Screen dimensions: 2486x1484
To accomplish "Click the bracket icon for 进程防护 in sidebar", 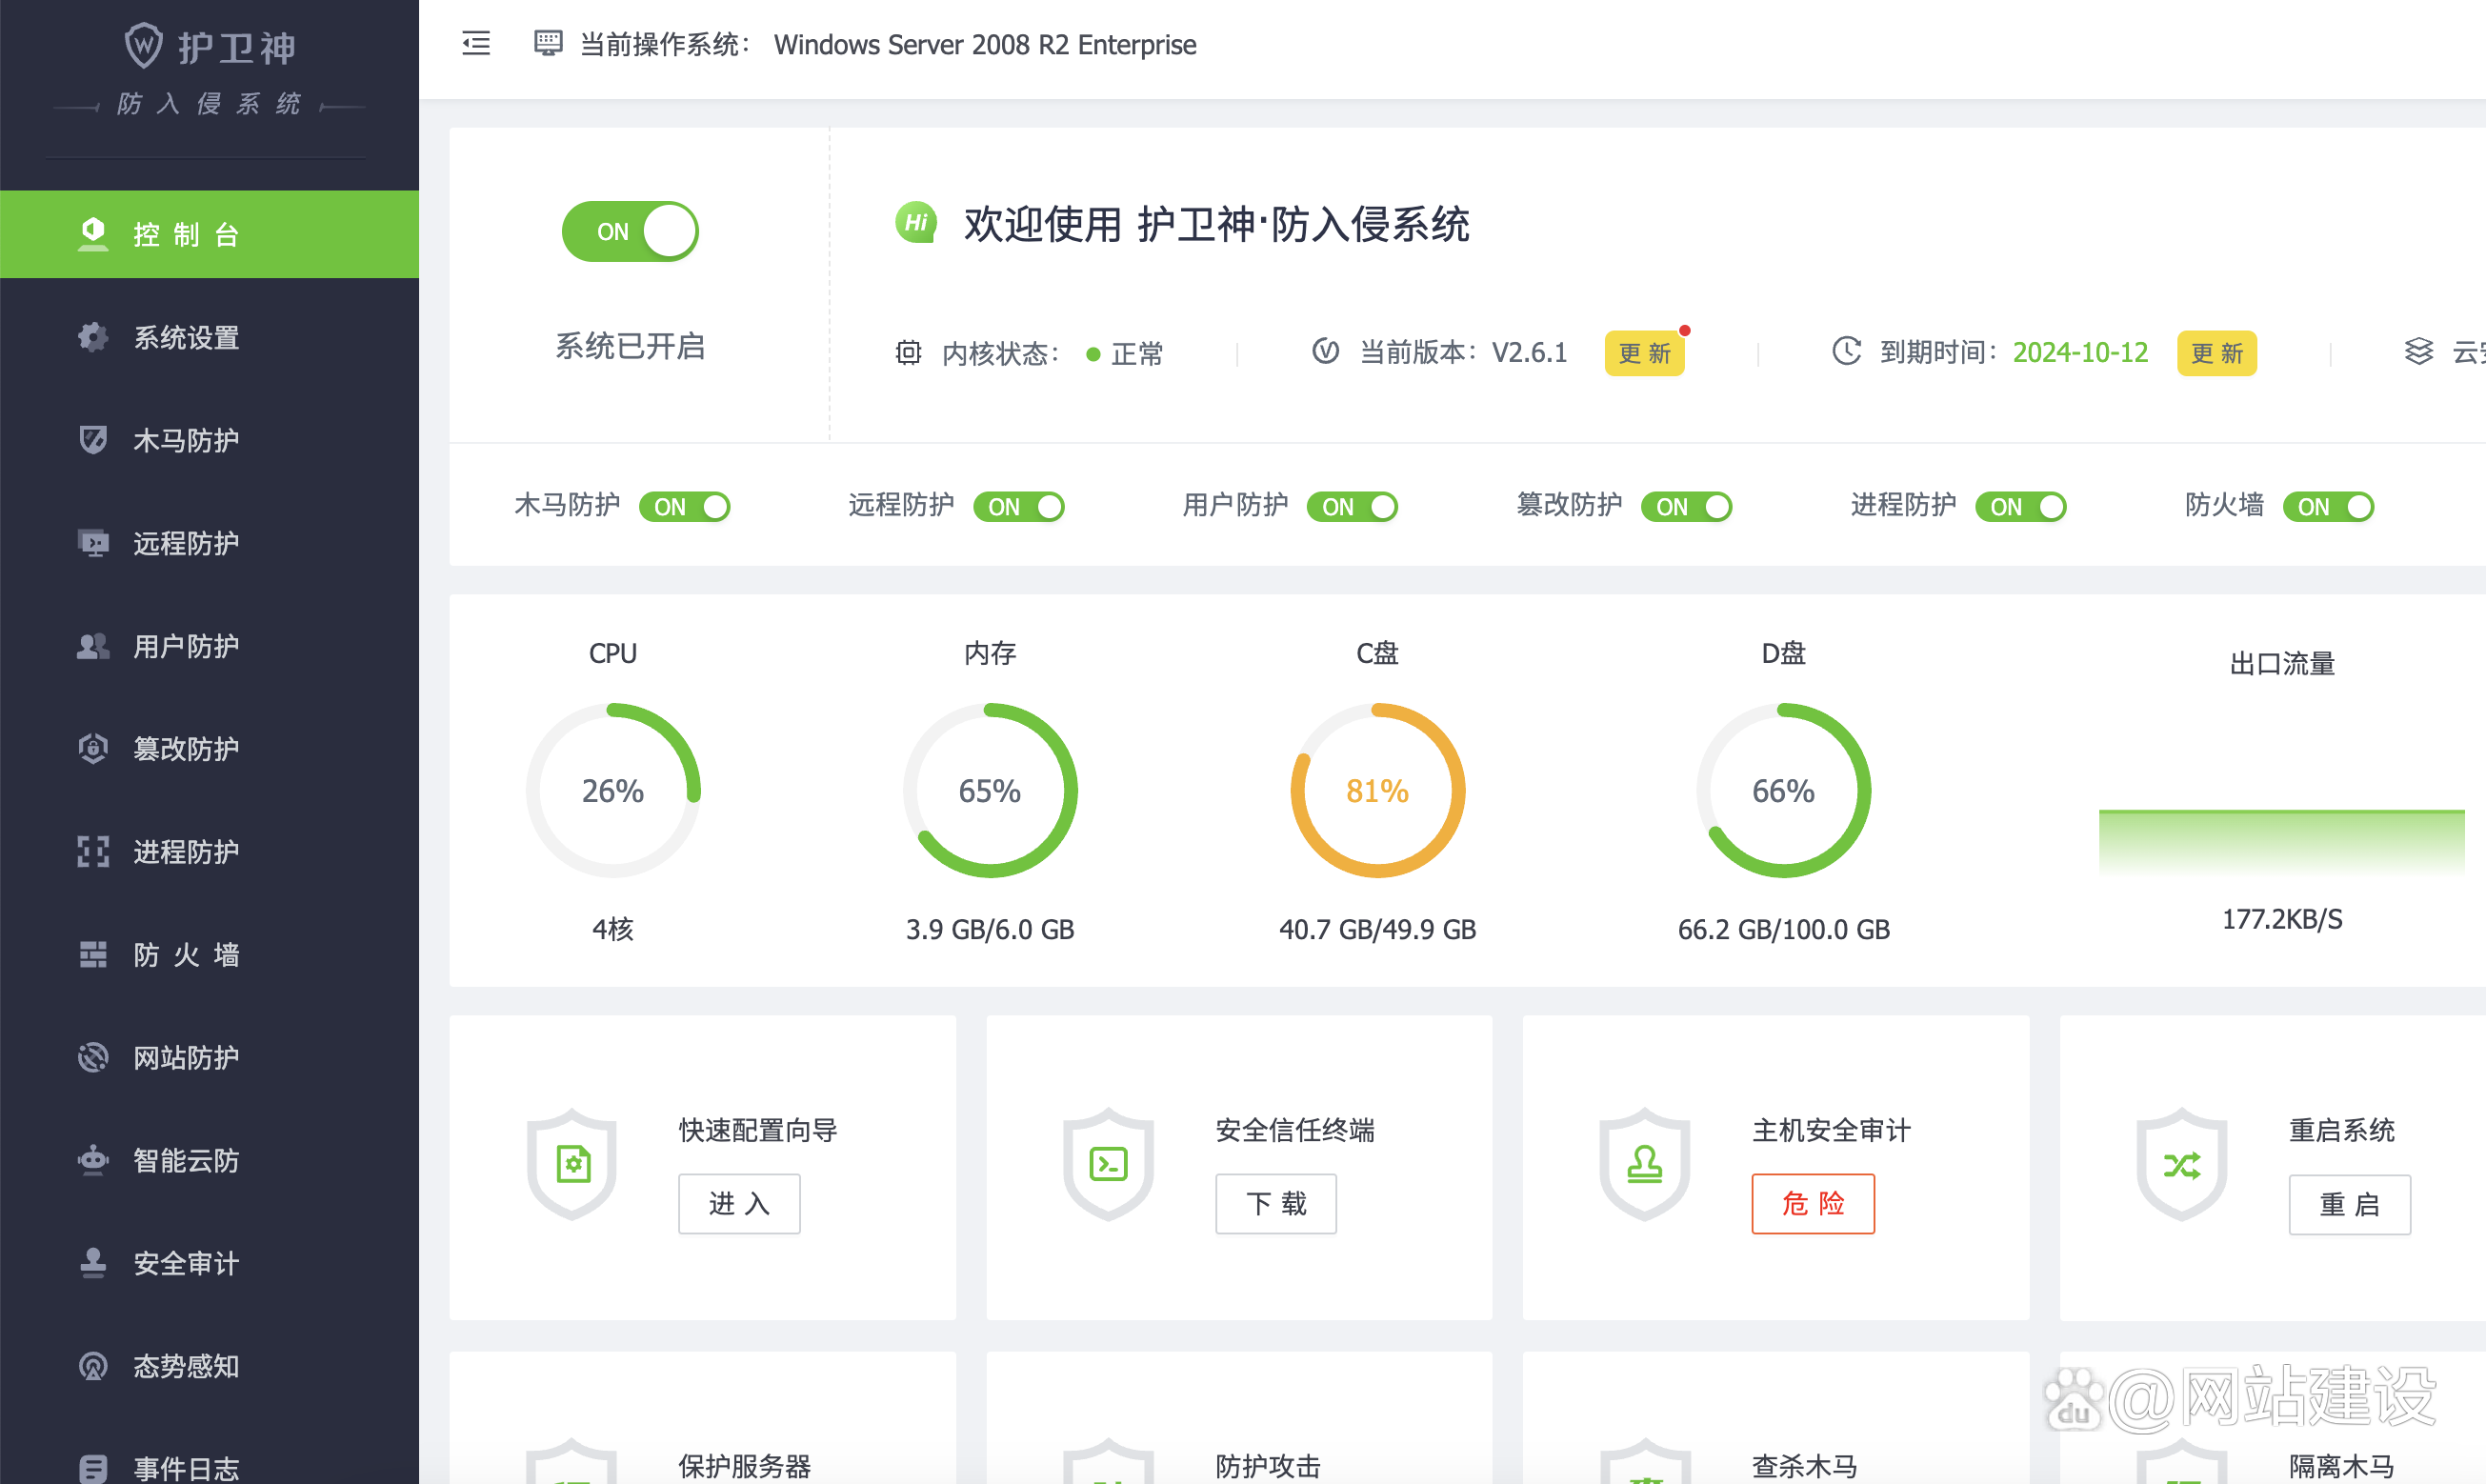I will click(x=93, y=851).
